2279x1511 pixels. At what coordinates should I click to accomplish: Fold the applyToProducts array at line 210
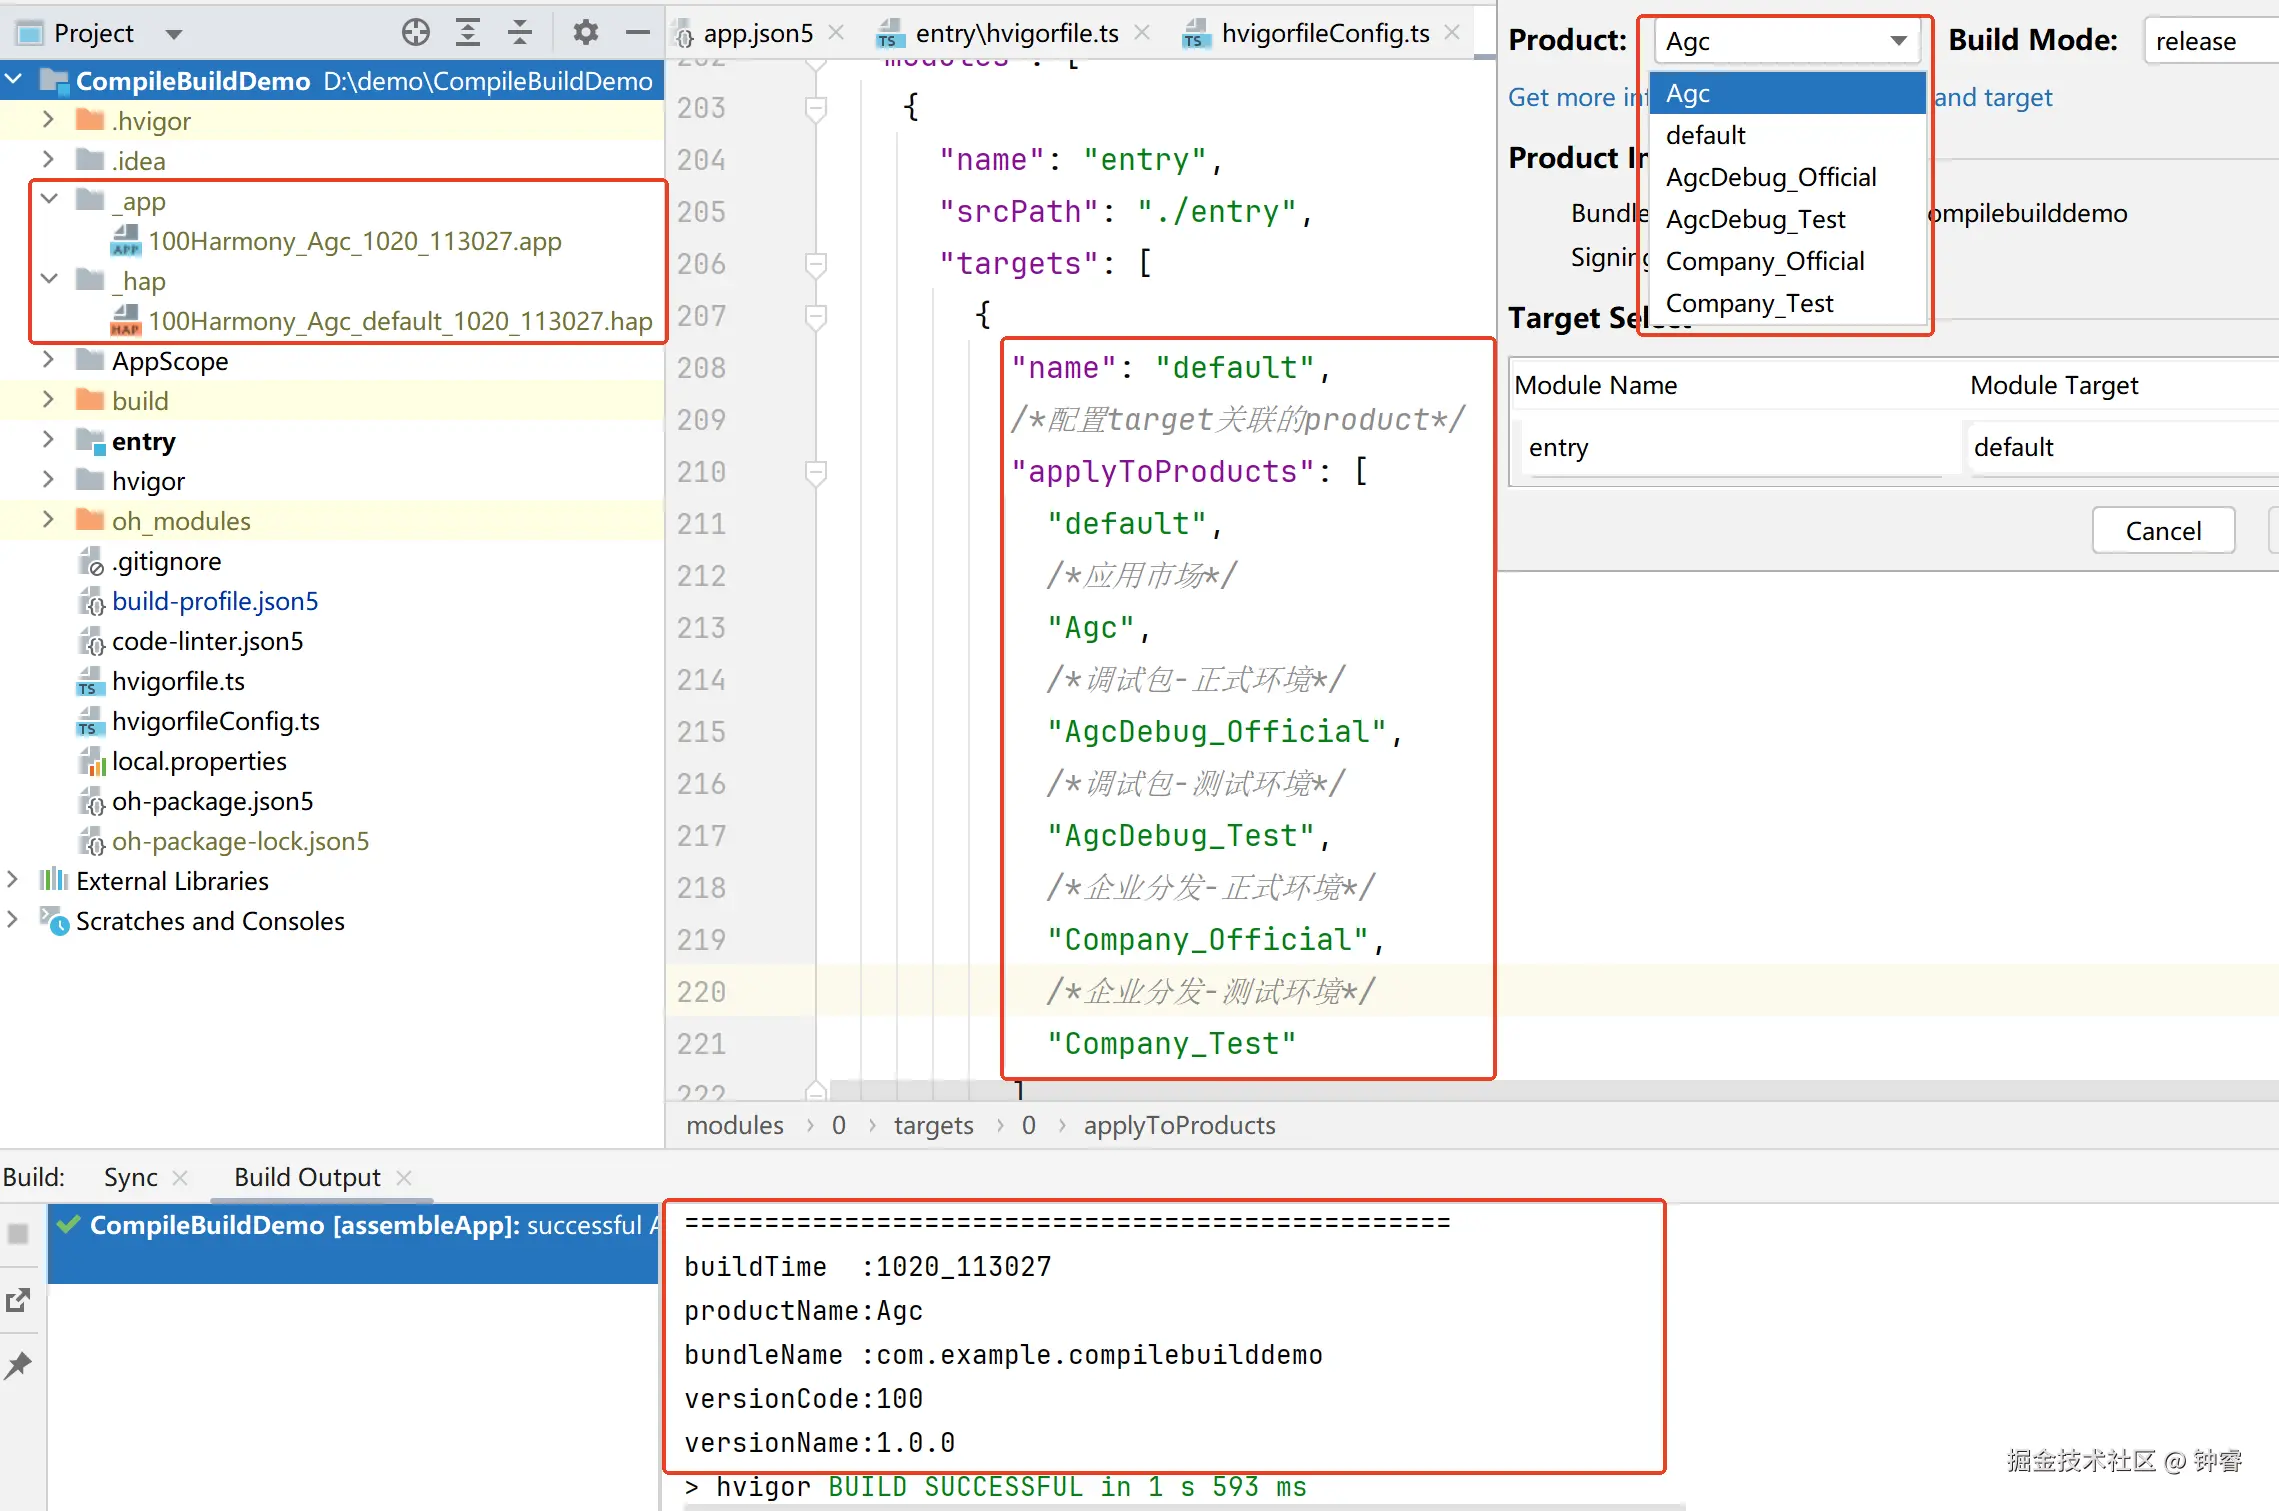click(x=816, y=471)
